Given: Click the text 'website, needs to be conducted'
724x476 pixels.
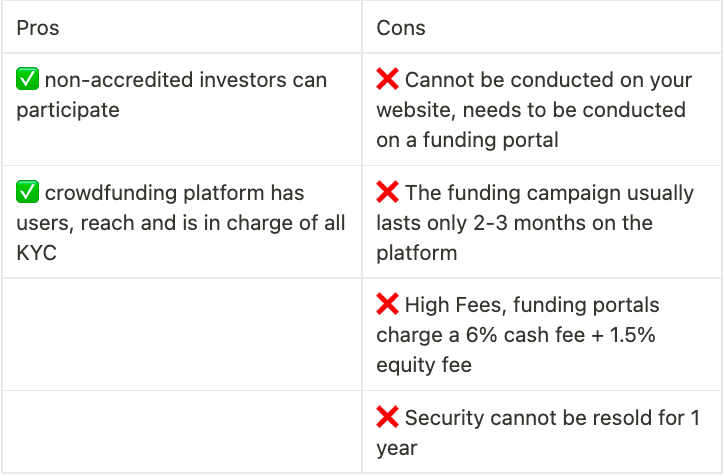Looking at the screenshot, I should tap(531, 110).
